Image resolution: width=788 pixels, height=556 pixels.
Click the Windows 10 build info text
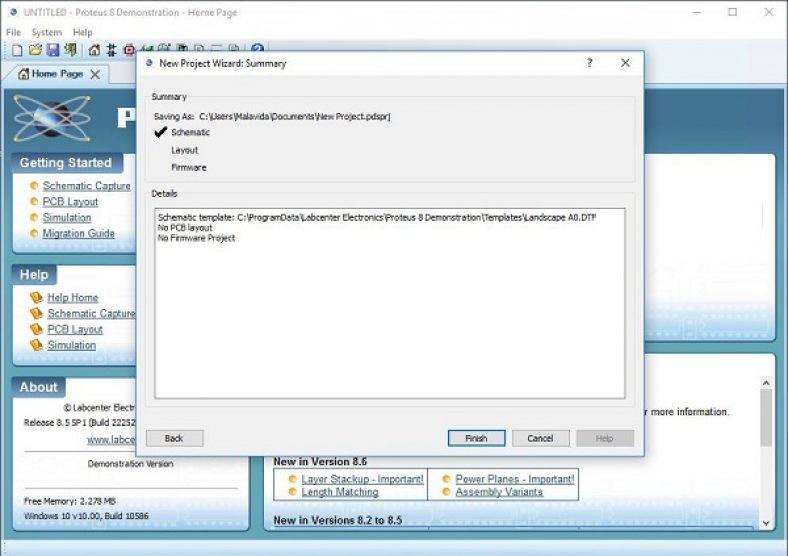click(x=86, y=516)
